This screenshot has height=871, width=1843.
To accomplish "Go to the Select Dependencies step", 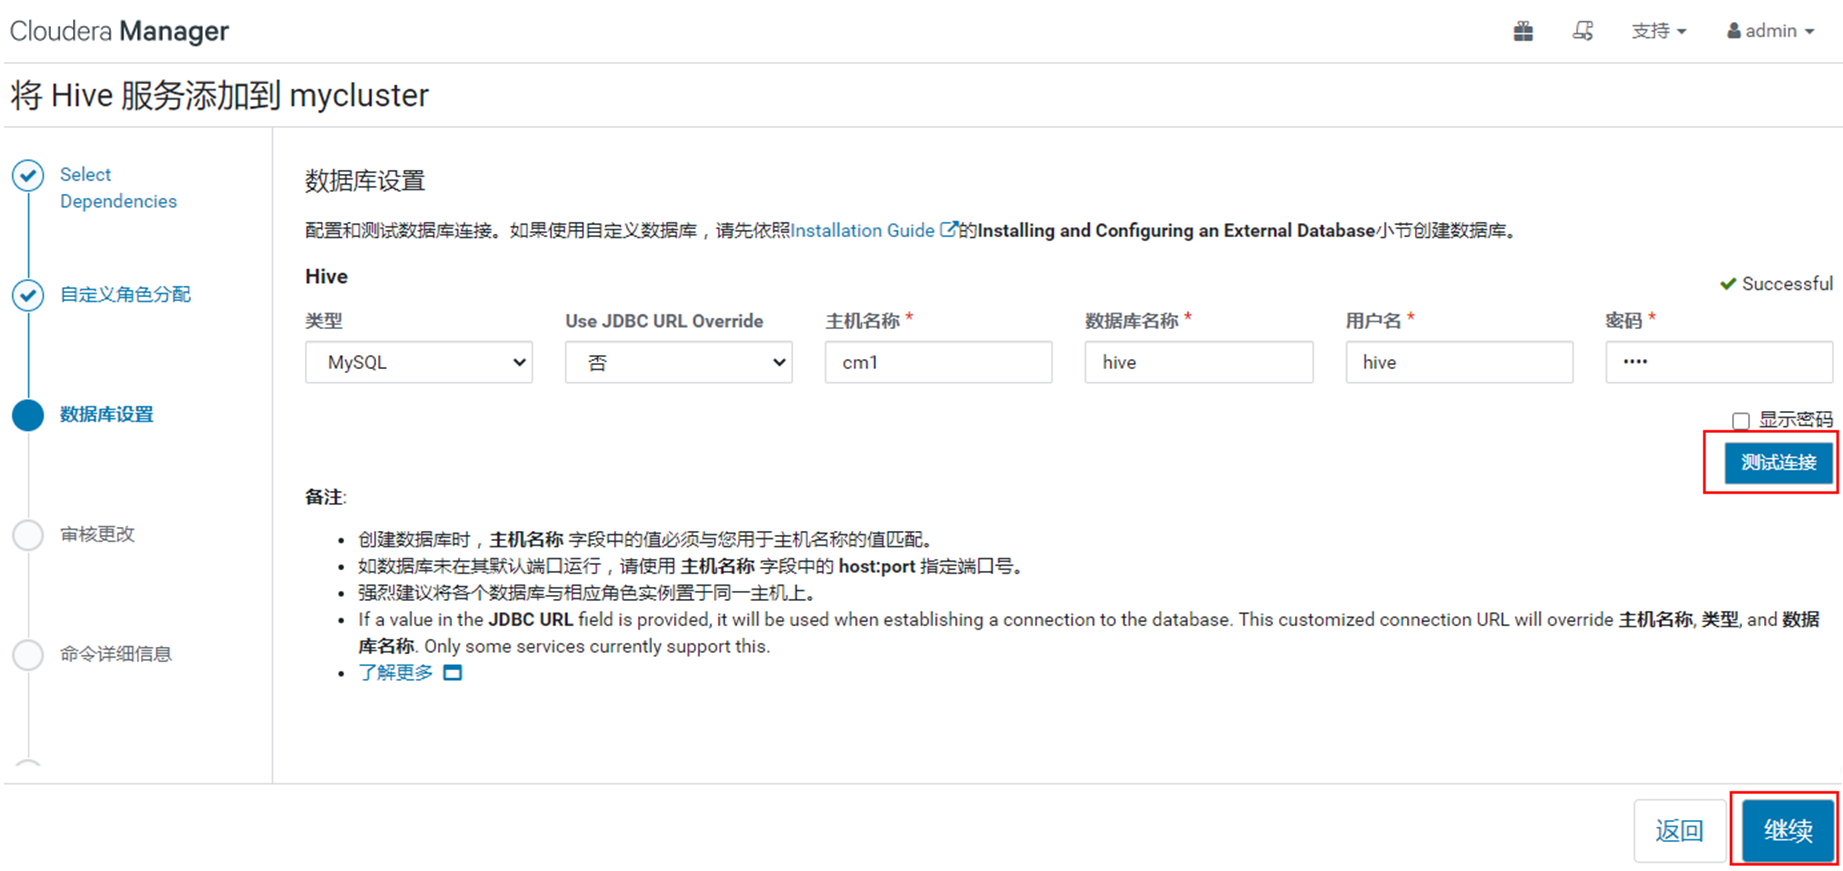I will [118, 188].
